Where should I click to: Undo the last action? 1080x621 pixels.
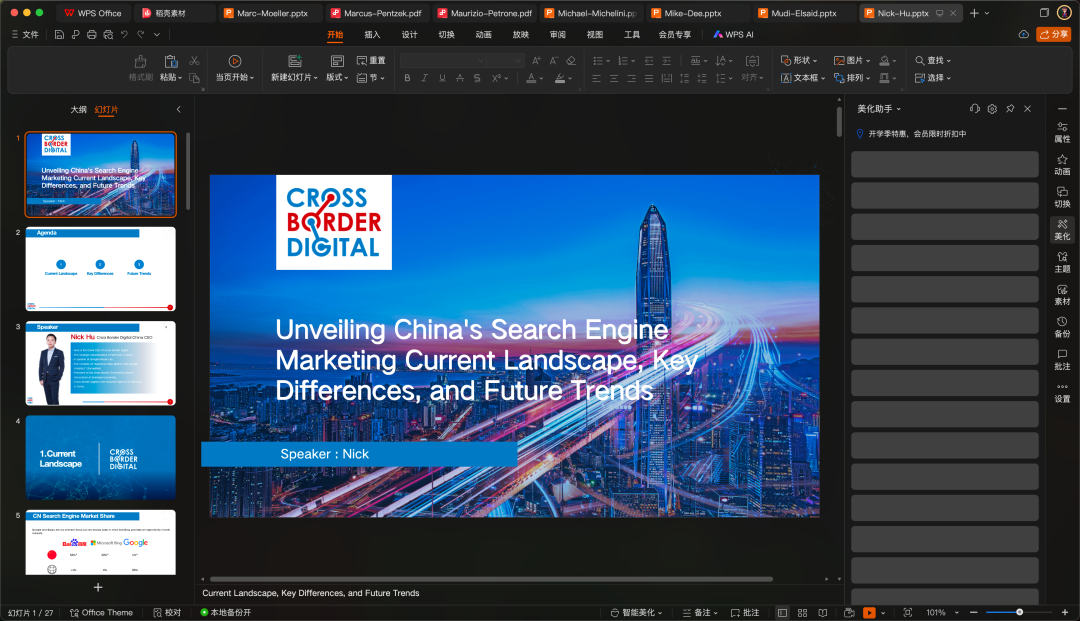pyautogui.click(x=124, y=34)
